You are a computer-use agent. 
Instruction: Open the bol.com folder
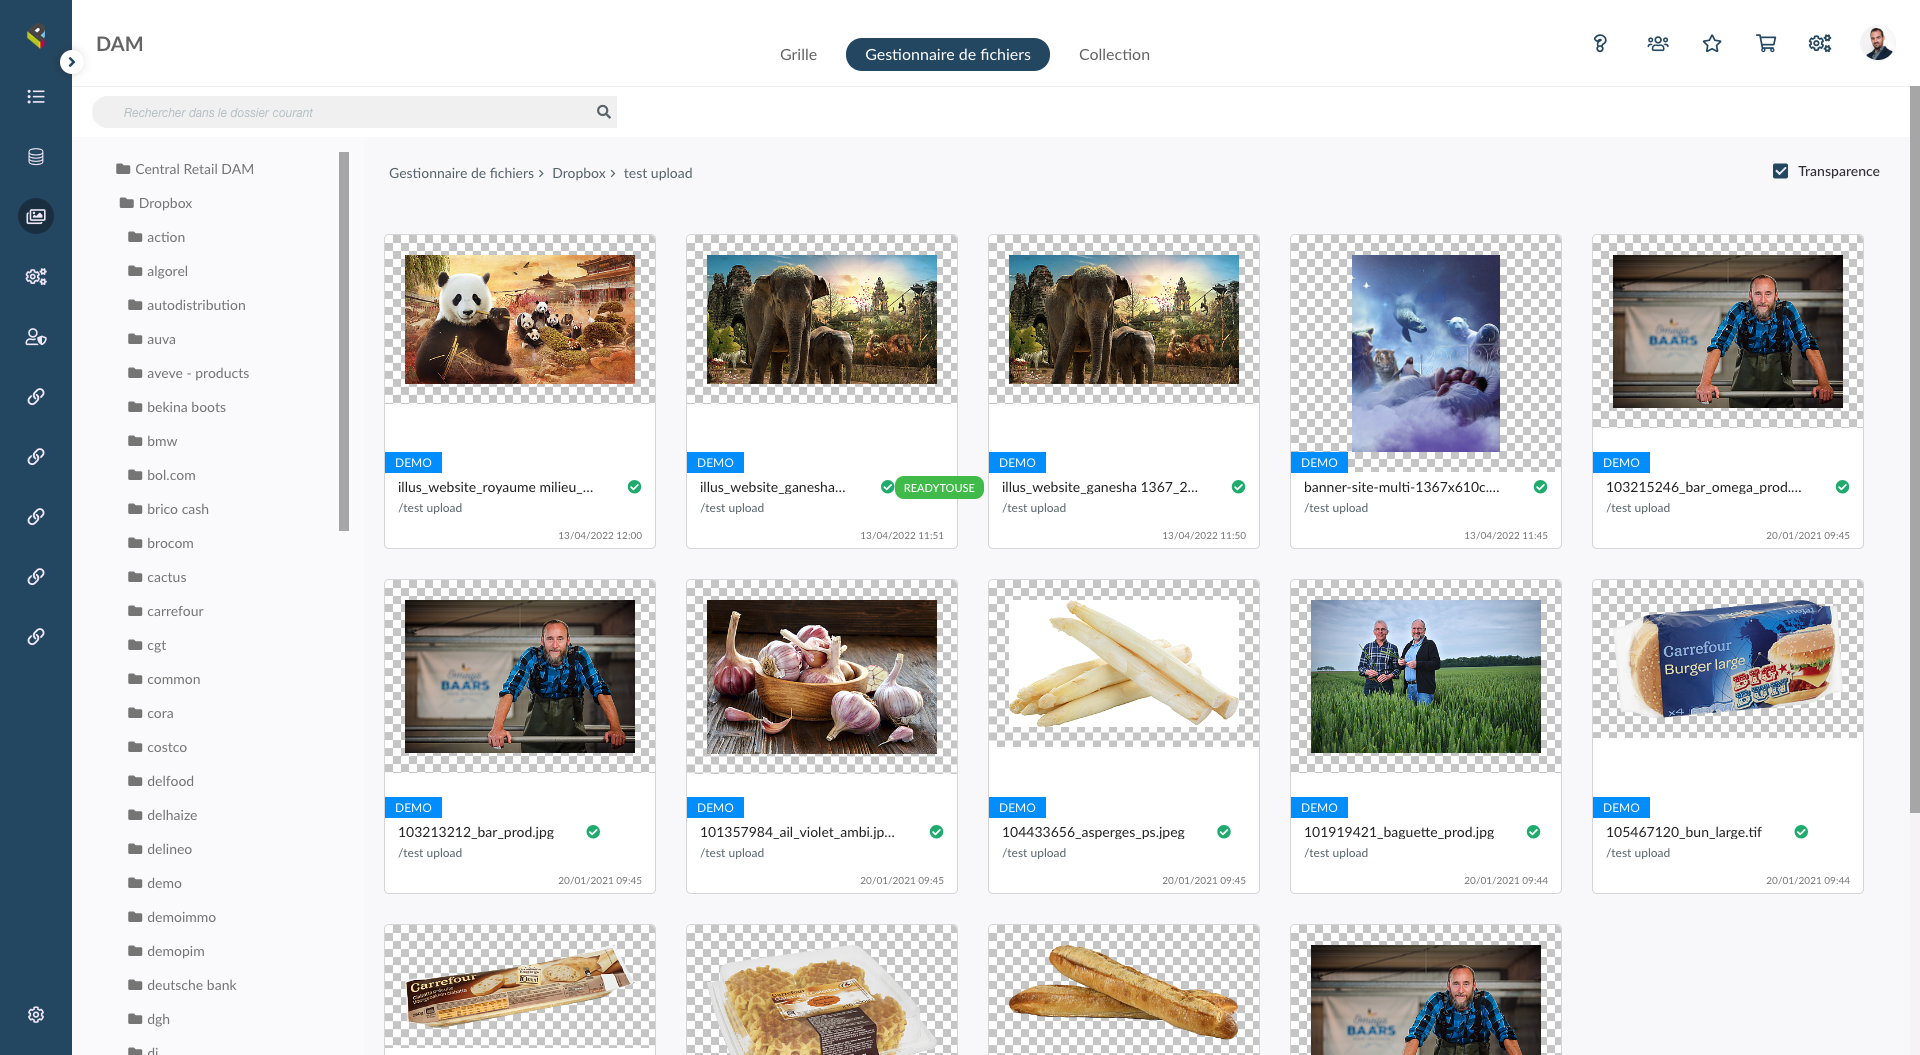point(162,475)
